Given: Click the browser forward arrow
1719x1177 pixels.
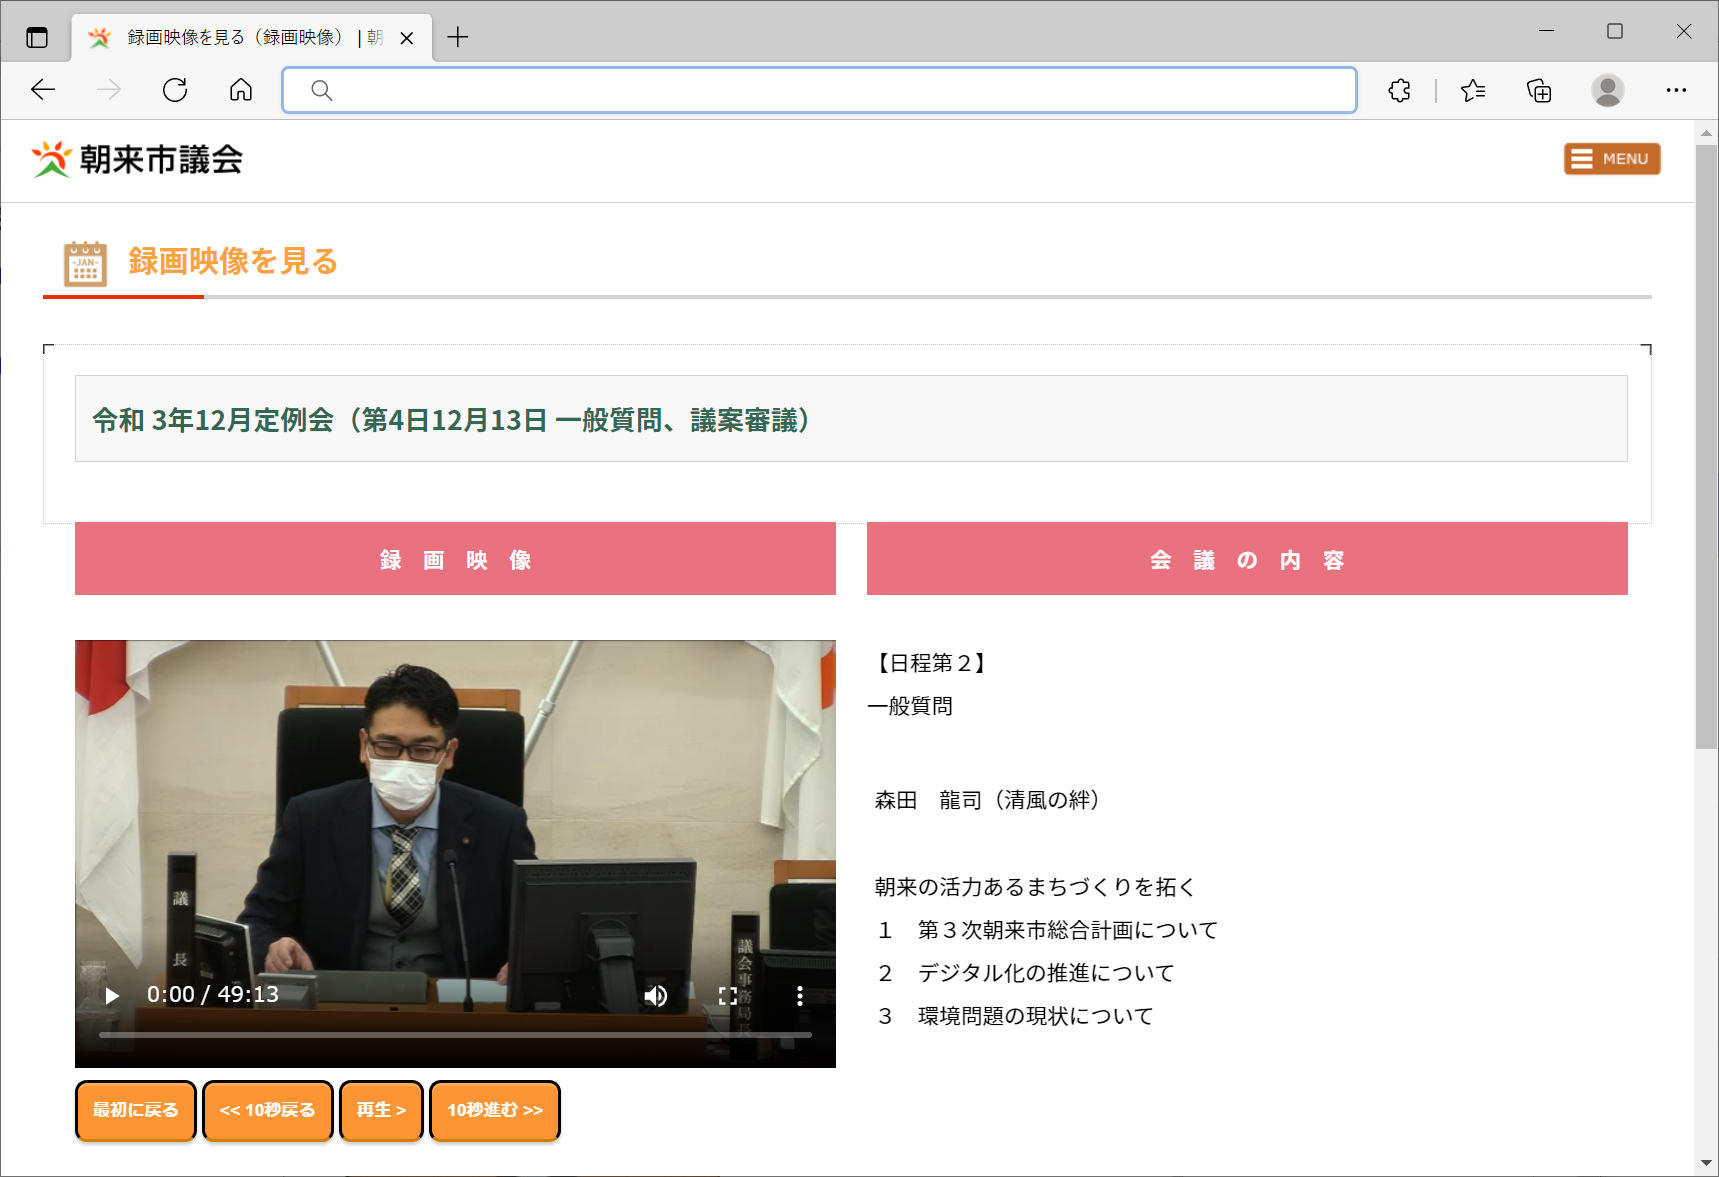Looking at the screenshot, I should click(x=109, y=90).
